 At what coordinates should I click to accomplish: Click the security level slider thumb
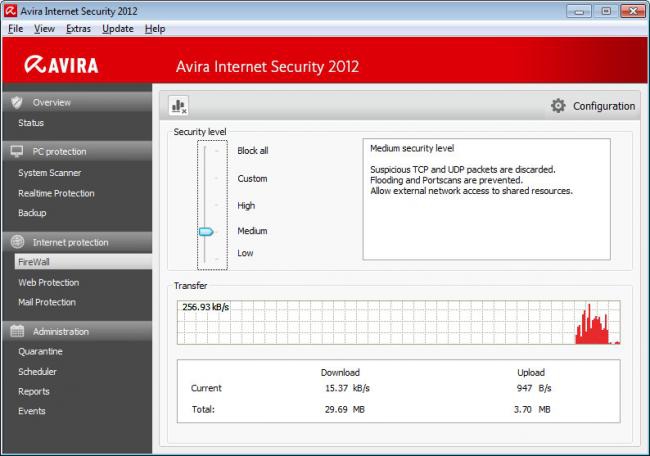click(206, 231)
